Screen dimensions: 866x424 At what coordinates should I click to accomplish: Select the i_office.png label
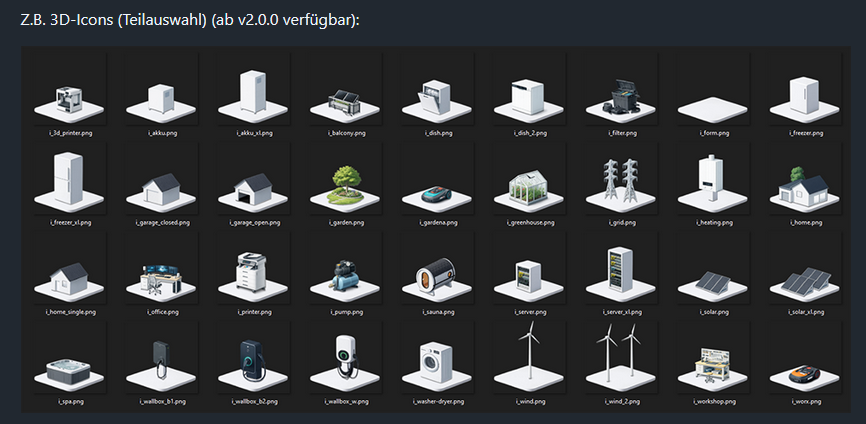pos(163,312)
